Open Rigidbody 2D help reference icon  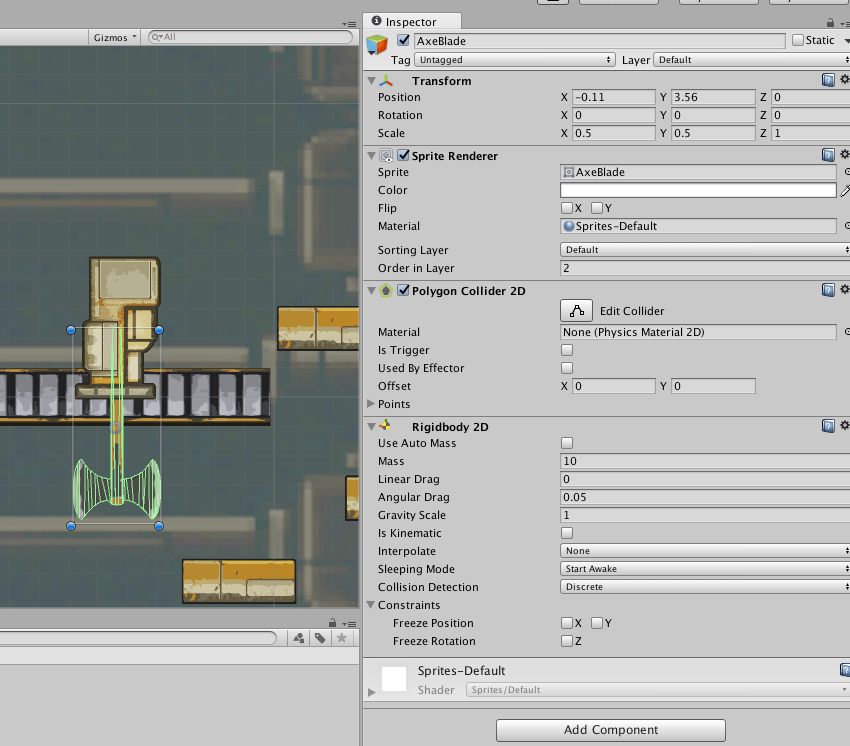[828, 426]
